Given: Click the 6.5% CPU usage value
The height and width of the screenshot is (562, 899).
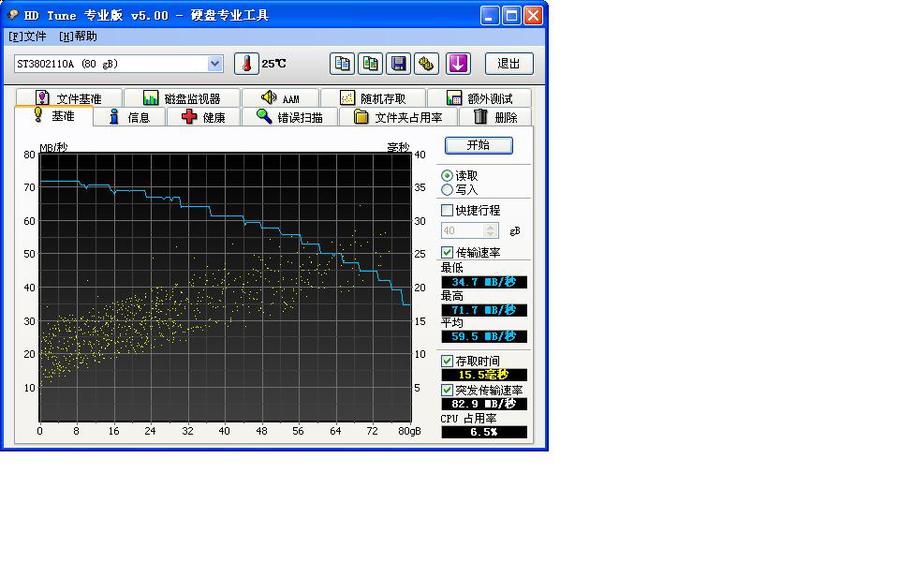Looking at the screenshot, I should [484, 432].
